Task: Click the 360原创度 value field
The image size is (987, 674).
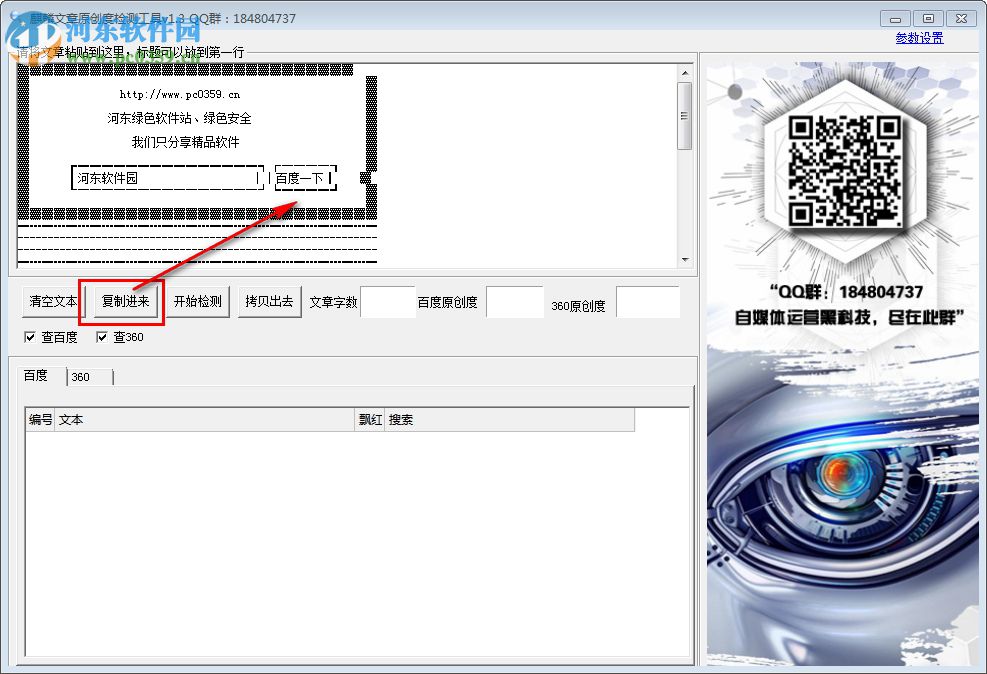Action: [x=648, y=302]
